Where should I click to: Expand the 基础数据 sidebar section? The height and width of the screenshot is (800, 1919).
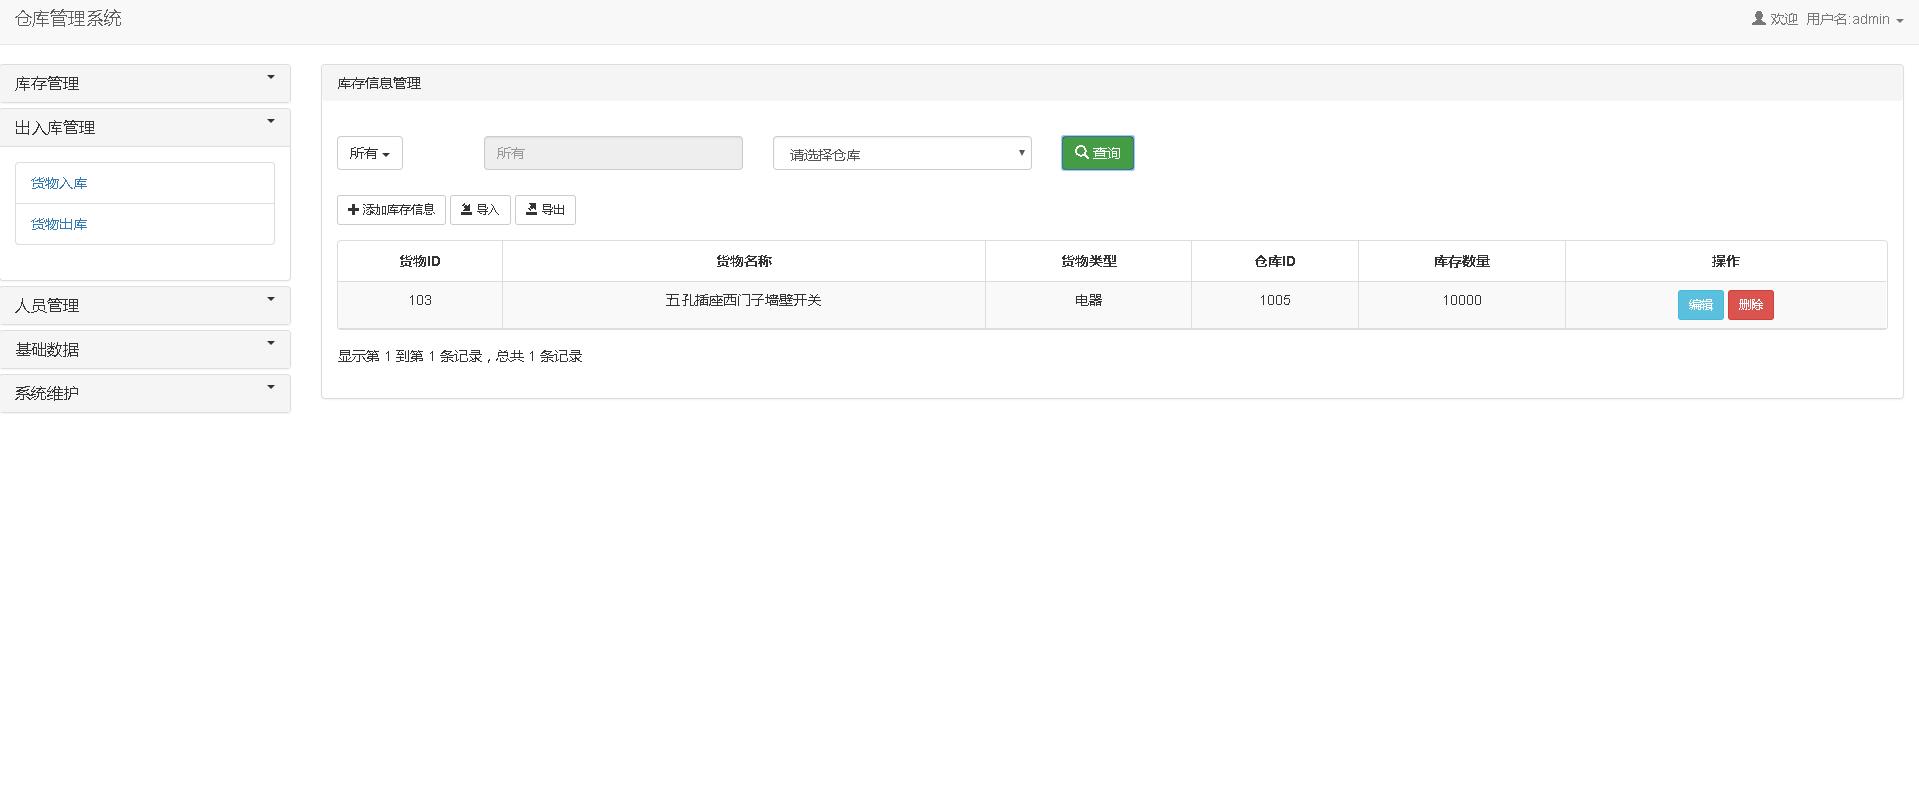(145, 350)
